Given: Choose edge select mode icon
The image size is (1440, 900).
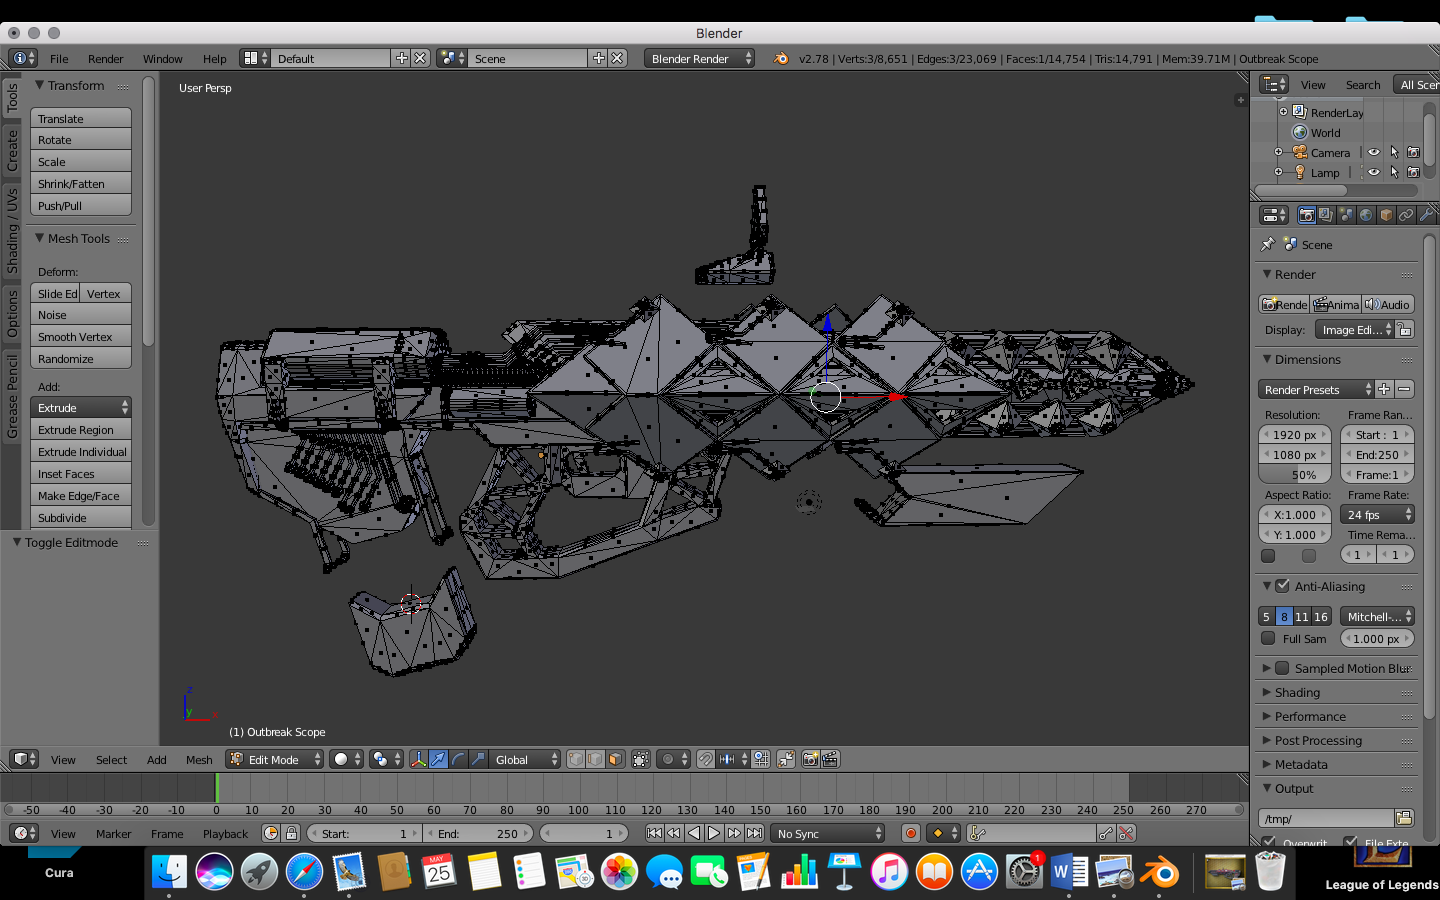Looking at the screenshot, I should (x=595, y=760).
